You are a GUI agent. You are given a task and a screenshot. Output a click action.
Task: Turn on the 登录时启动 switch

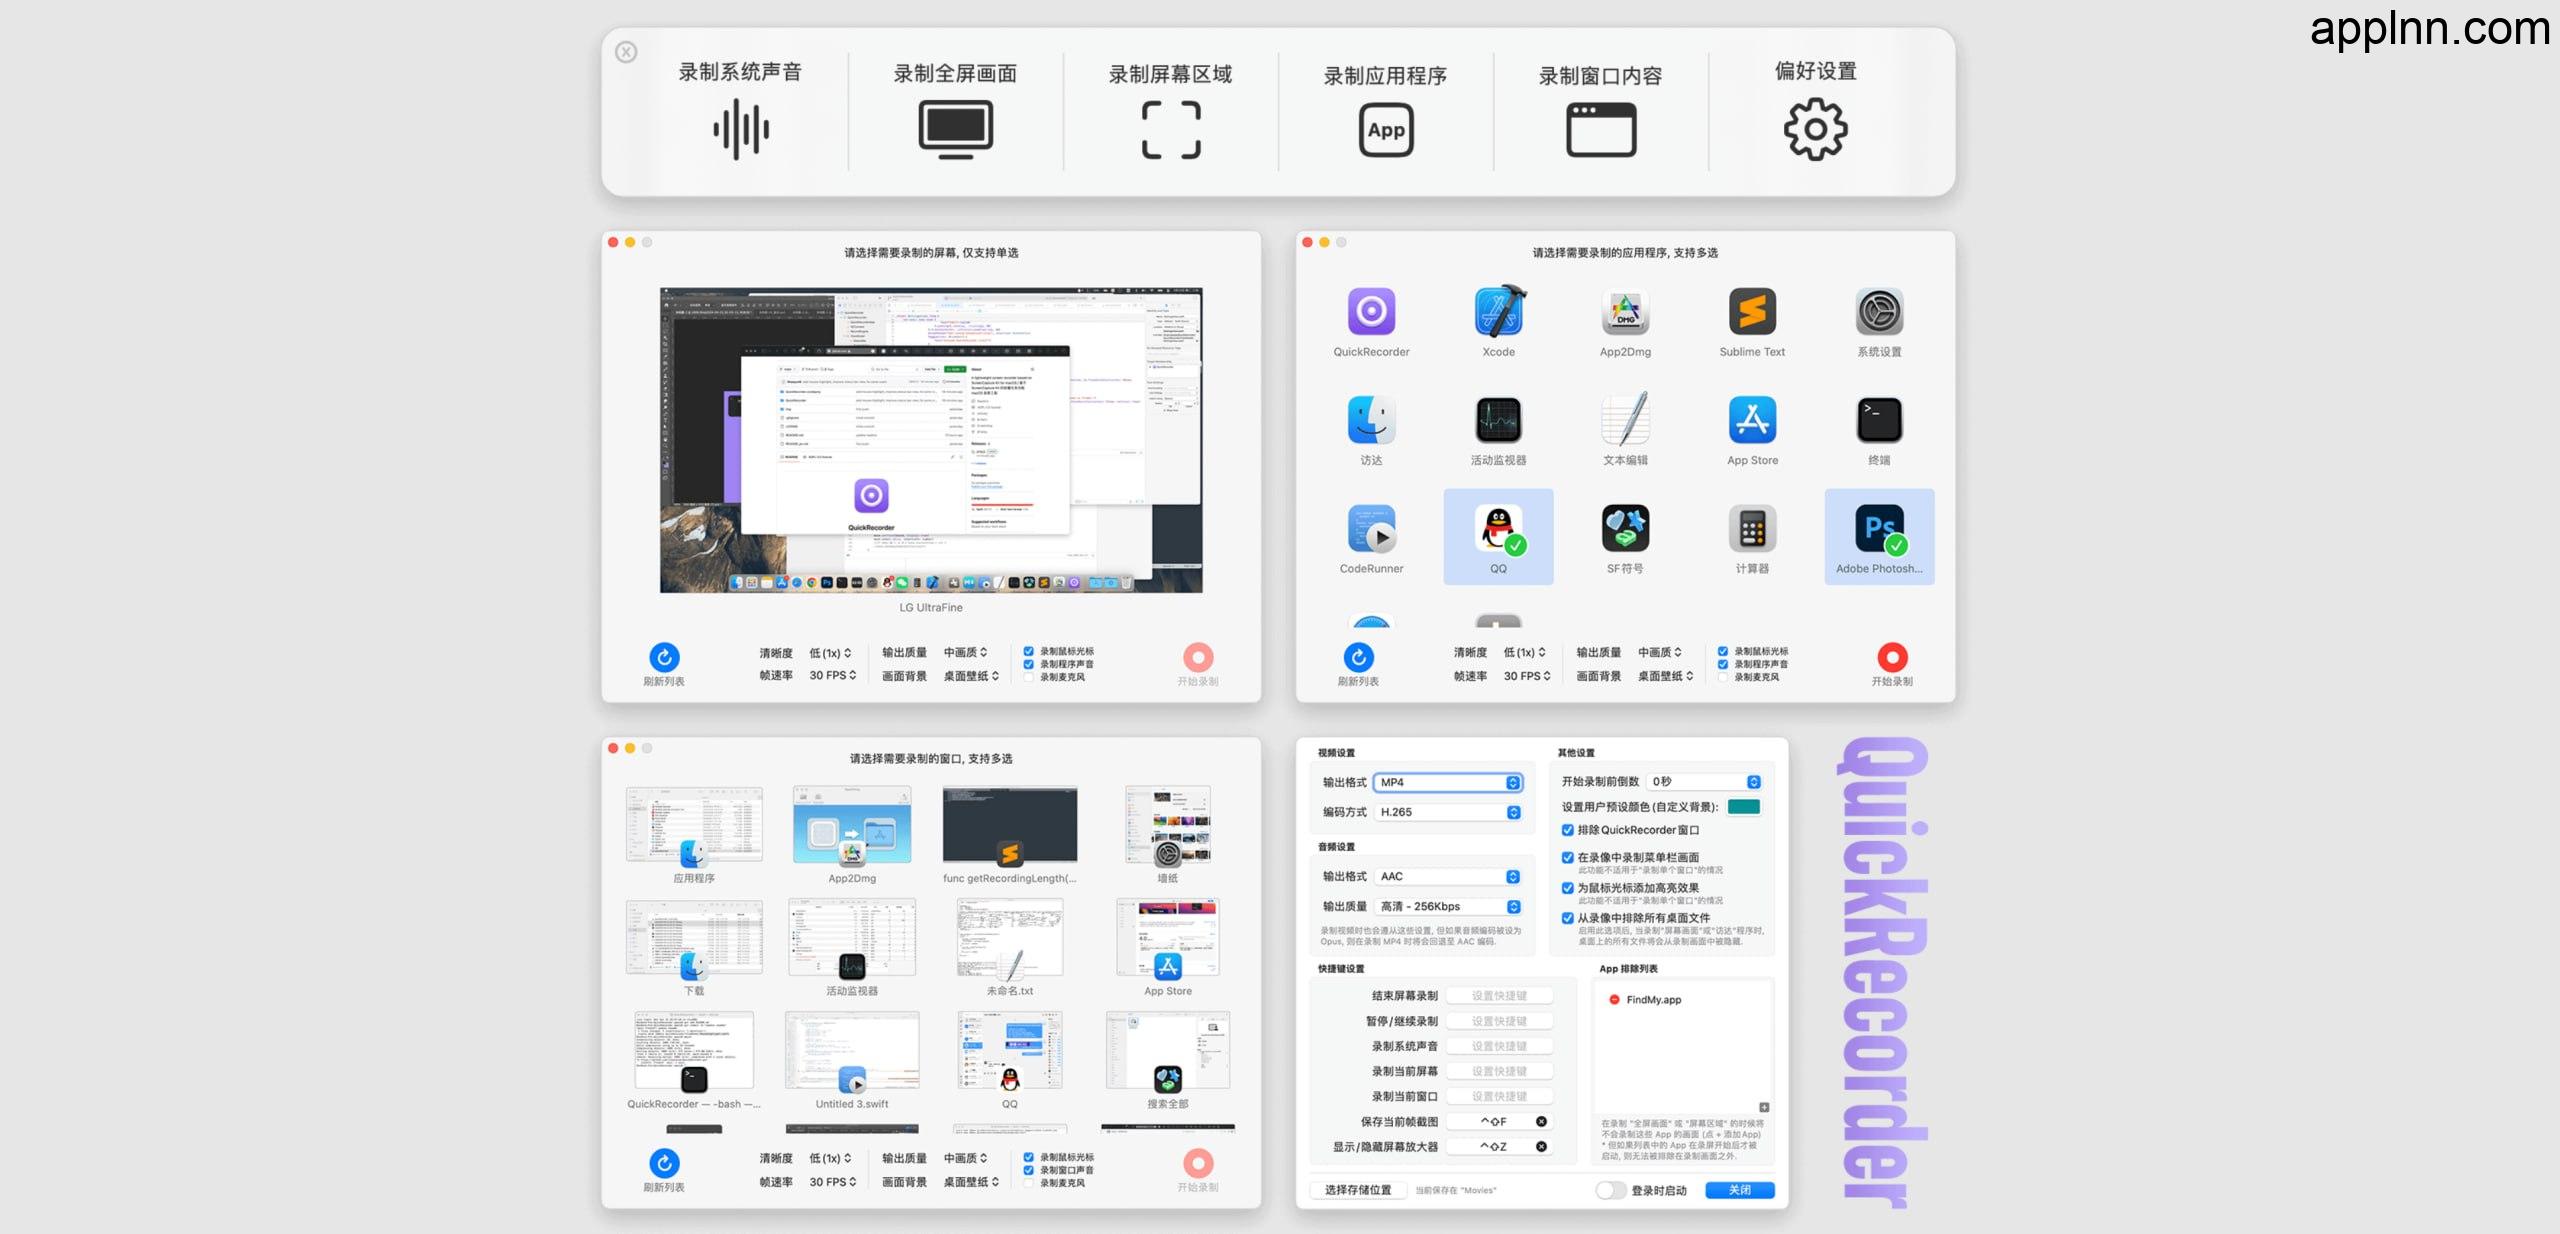point(1612,1190)
